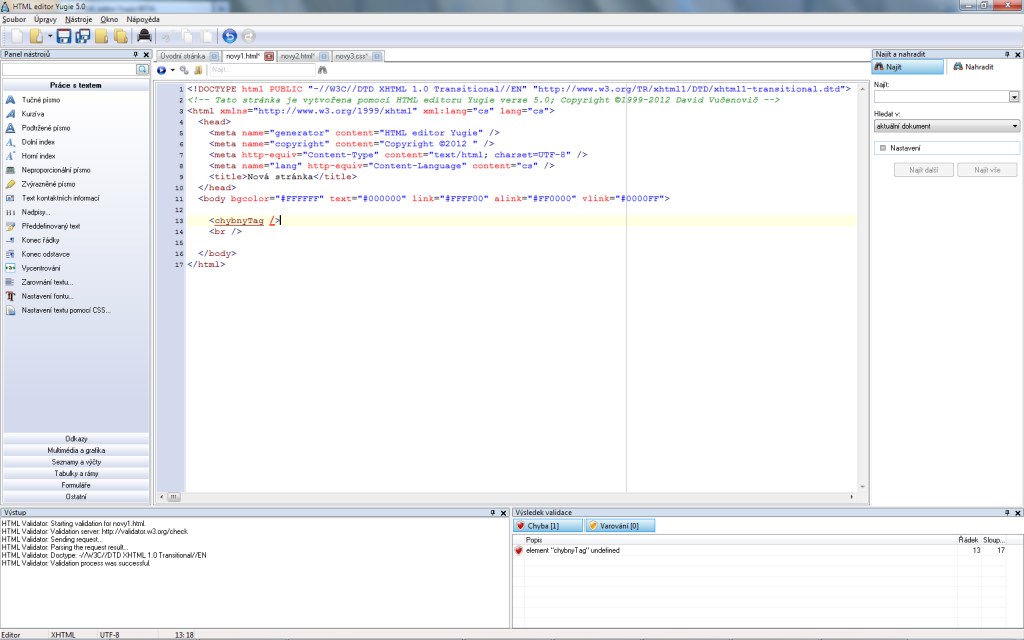
Task: Choose Zvýrazněné písmo highlighter tool
Action: point(48,184)
